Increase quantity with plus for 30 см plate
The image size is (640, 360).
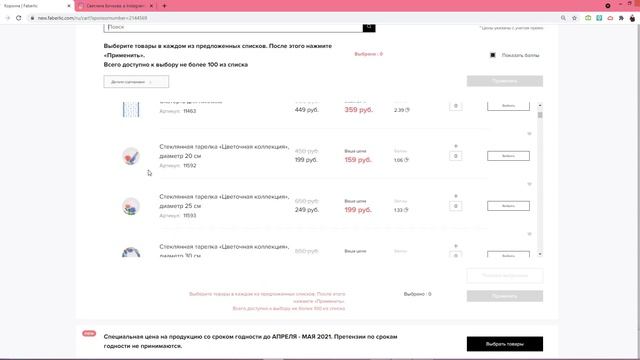pyautogui.click(x=456, y=246)
